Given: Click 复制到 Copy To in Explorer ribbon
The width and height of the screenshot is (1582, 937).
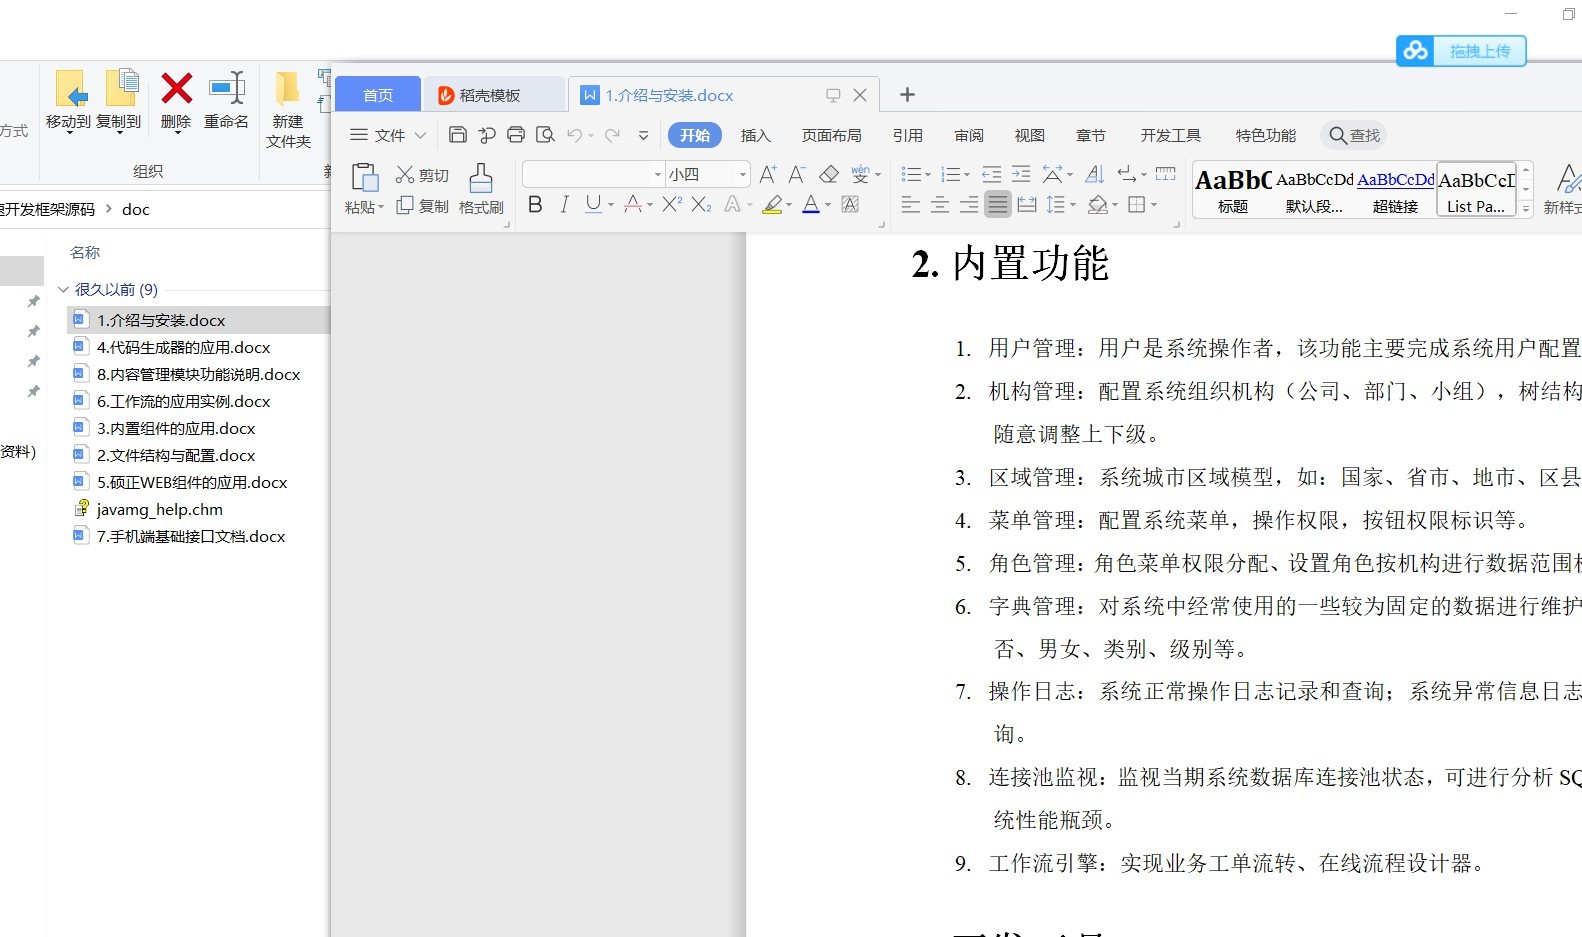Looking at the screenshot, I should coord(119,100).
